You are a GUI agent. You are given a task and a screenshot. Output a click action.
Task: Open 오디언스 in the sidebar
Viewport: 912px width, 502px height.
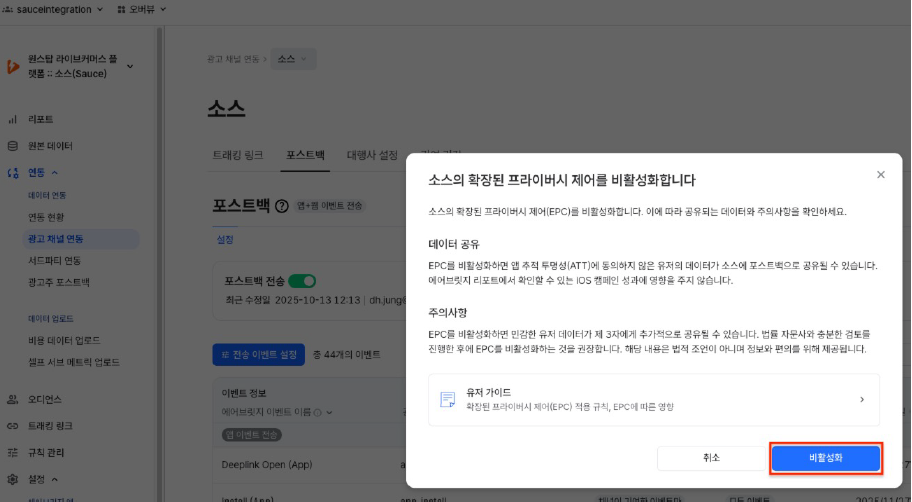45,400
